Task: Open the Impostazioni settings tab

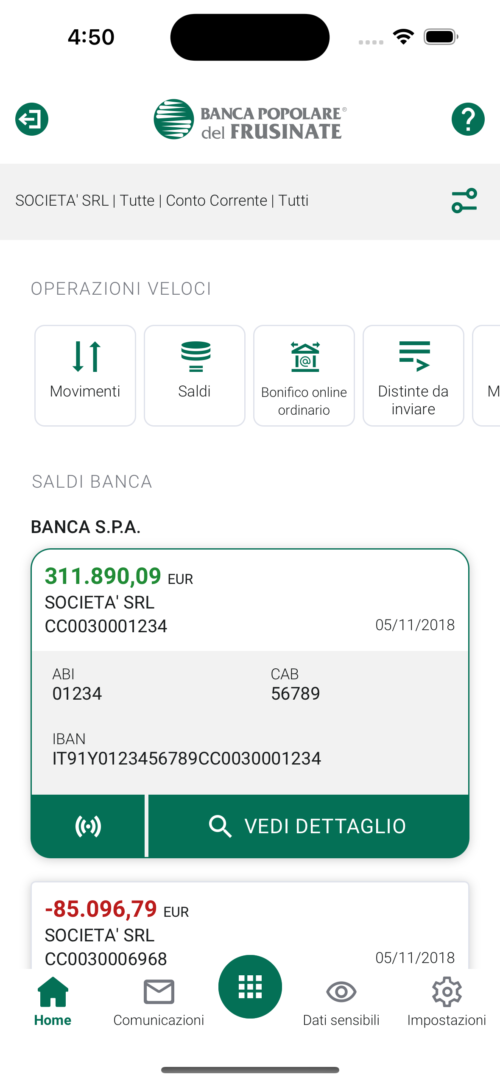Action: tap(446, 1001)
